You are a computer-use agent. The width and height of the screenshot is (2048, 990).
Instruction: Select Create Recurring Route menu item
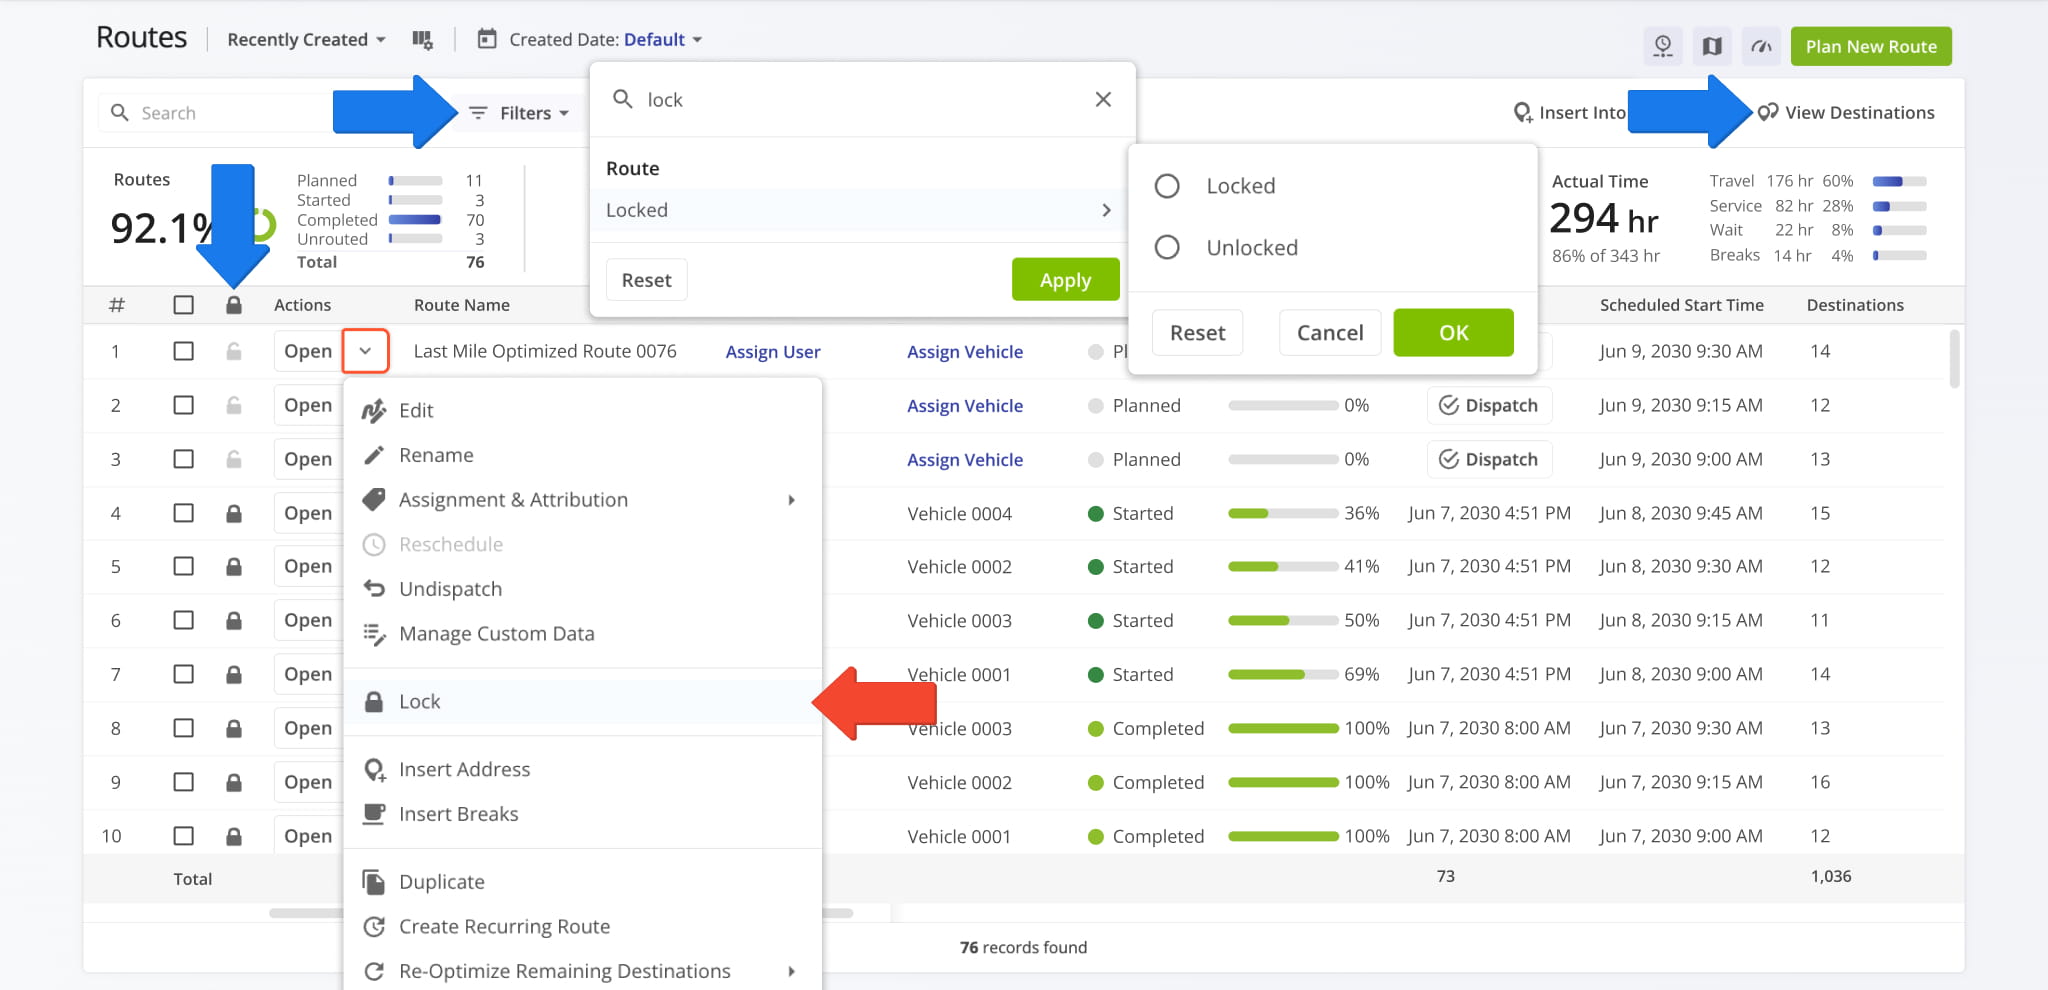(x=582, y=927)
